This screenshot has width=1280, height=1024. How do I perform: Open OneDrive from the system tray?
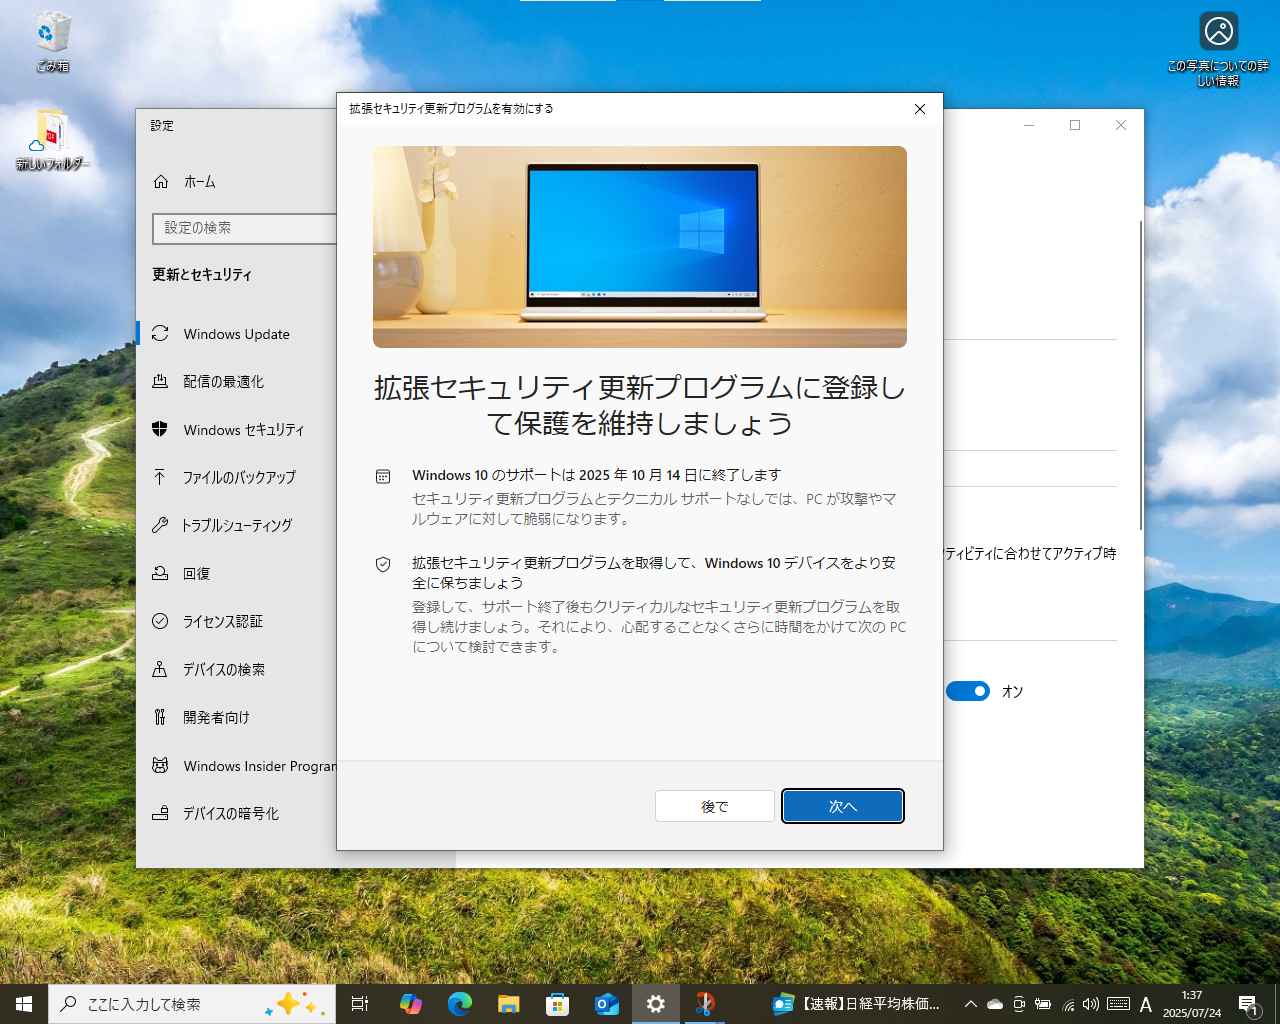[994, 1004]
